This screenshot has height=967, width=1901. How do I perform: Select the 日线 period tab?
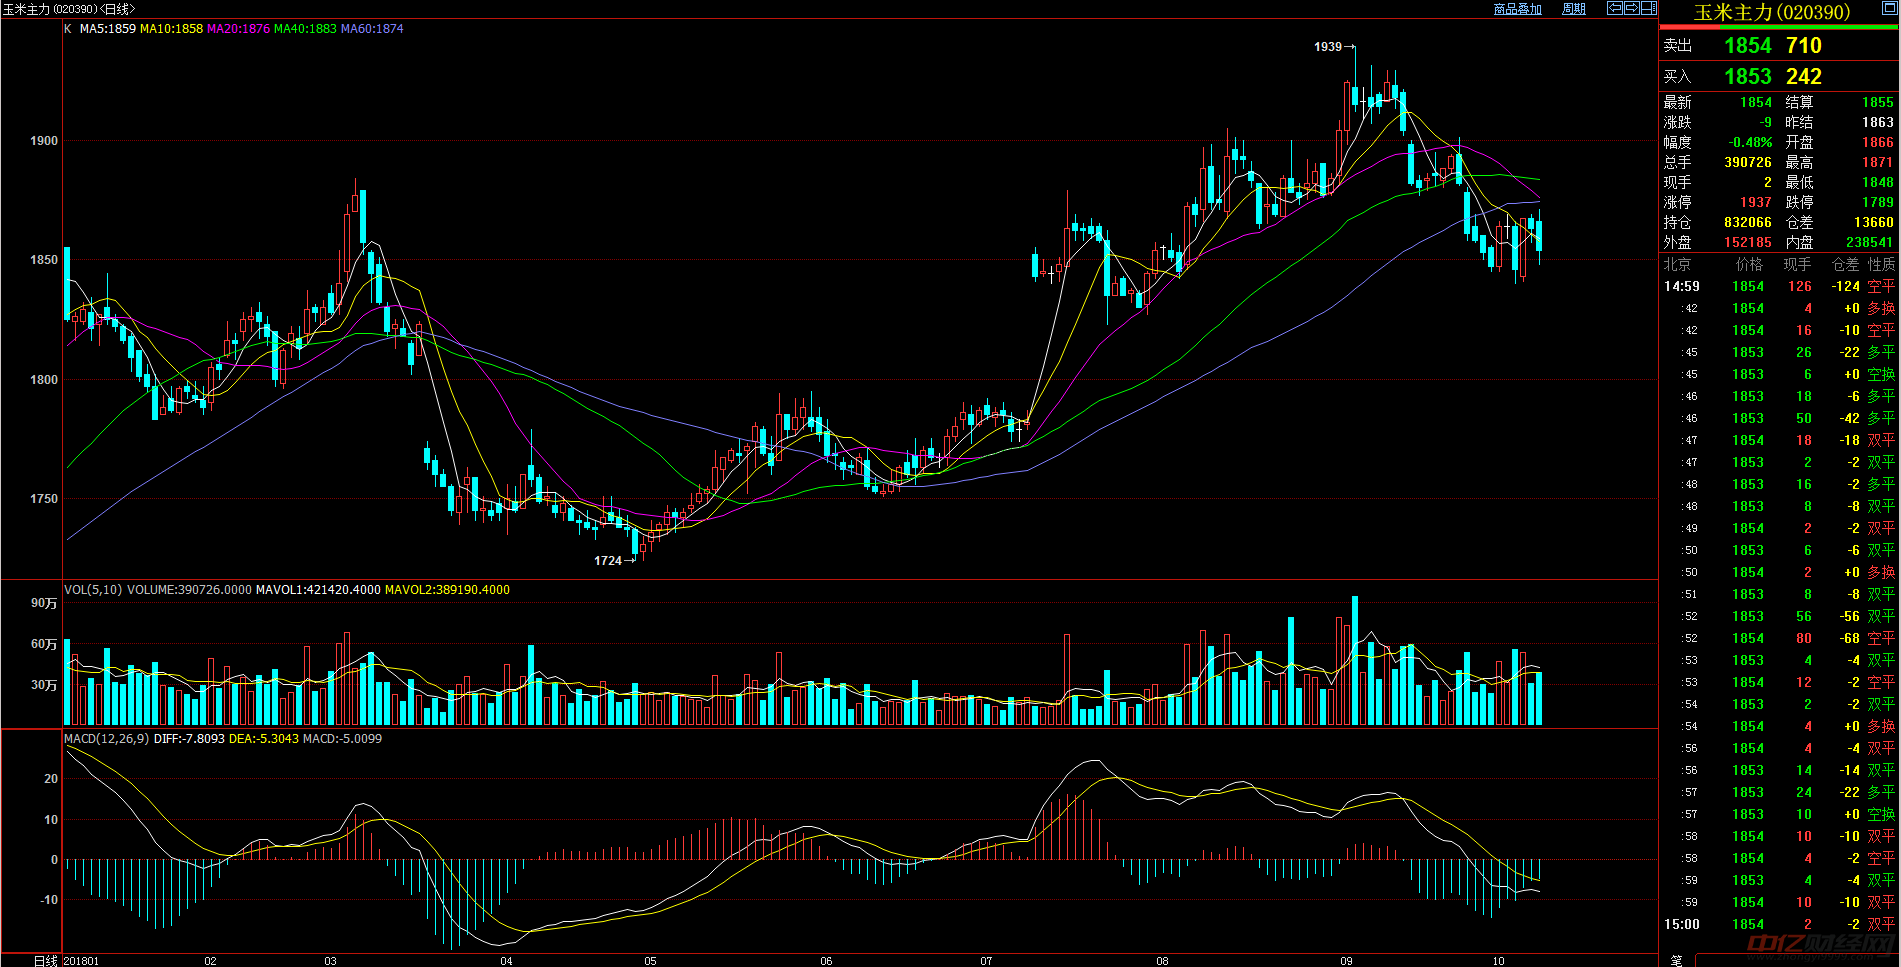(x=46, y=961)
